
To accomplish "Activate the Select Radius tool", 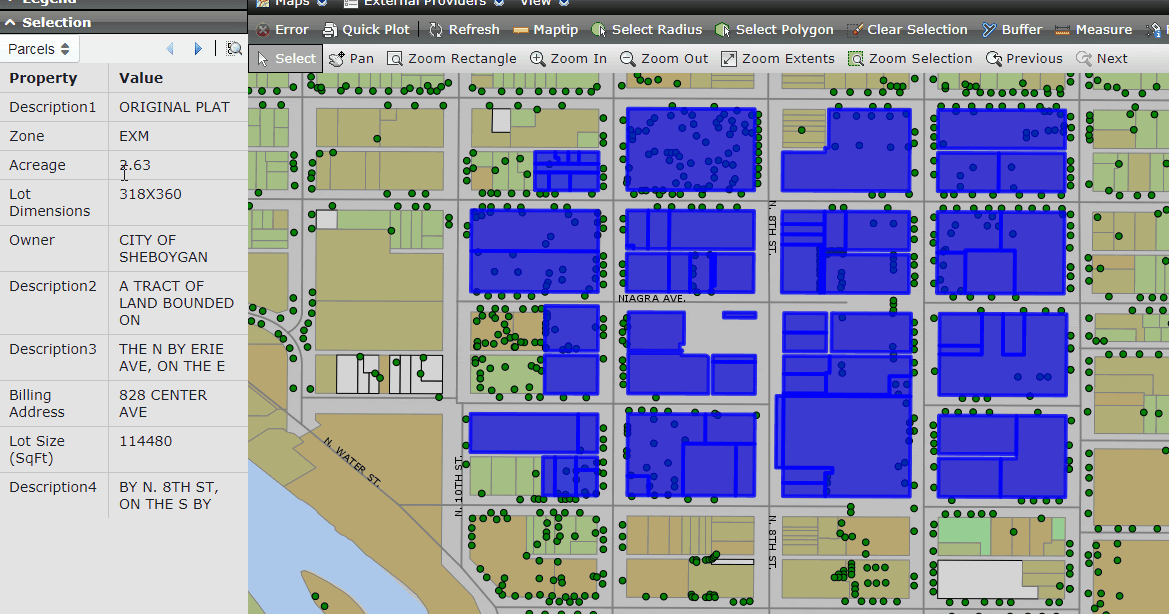I will 648,29.
